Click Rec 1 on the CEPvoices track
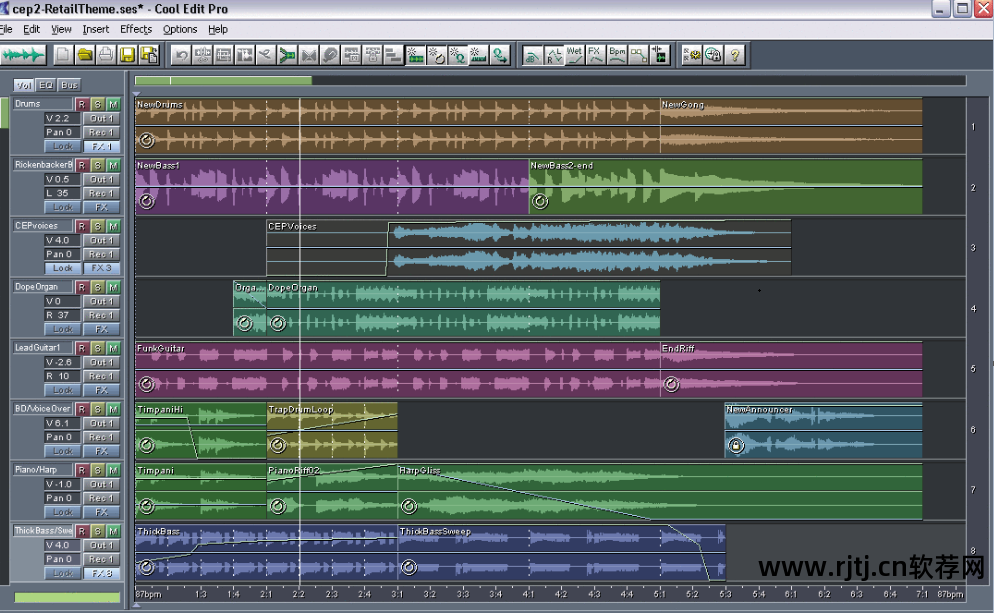 pyautogui.click(x=101, y=254)
